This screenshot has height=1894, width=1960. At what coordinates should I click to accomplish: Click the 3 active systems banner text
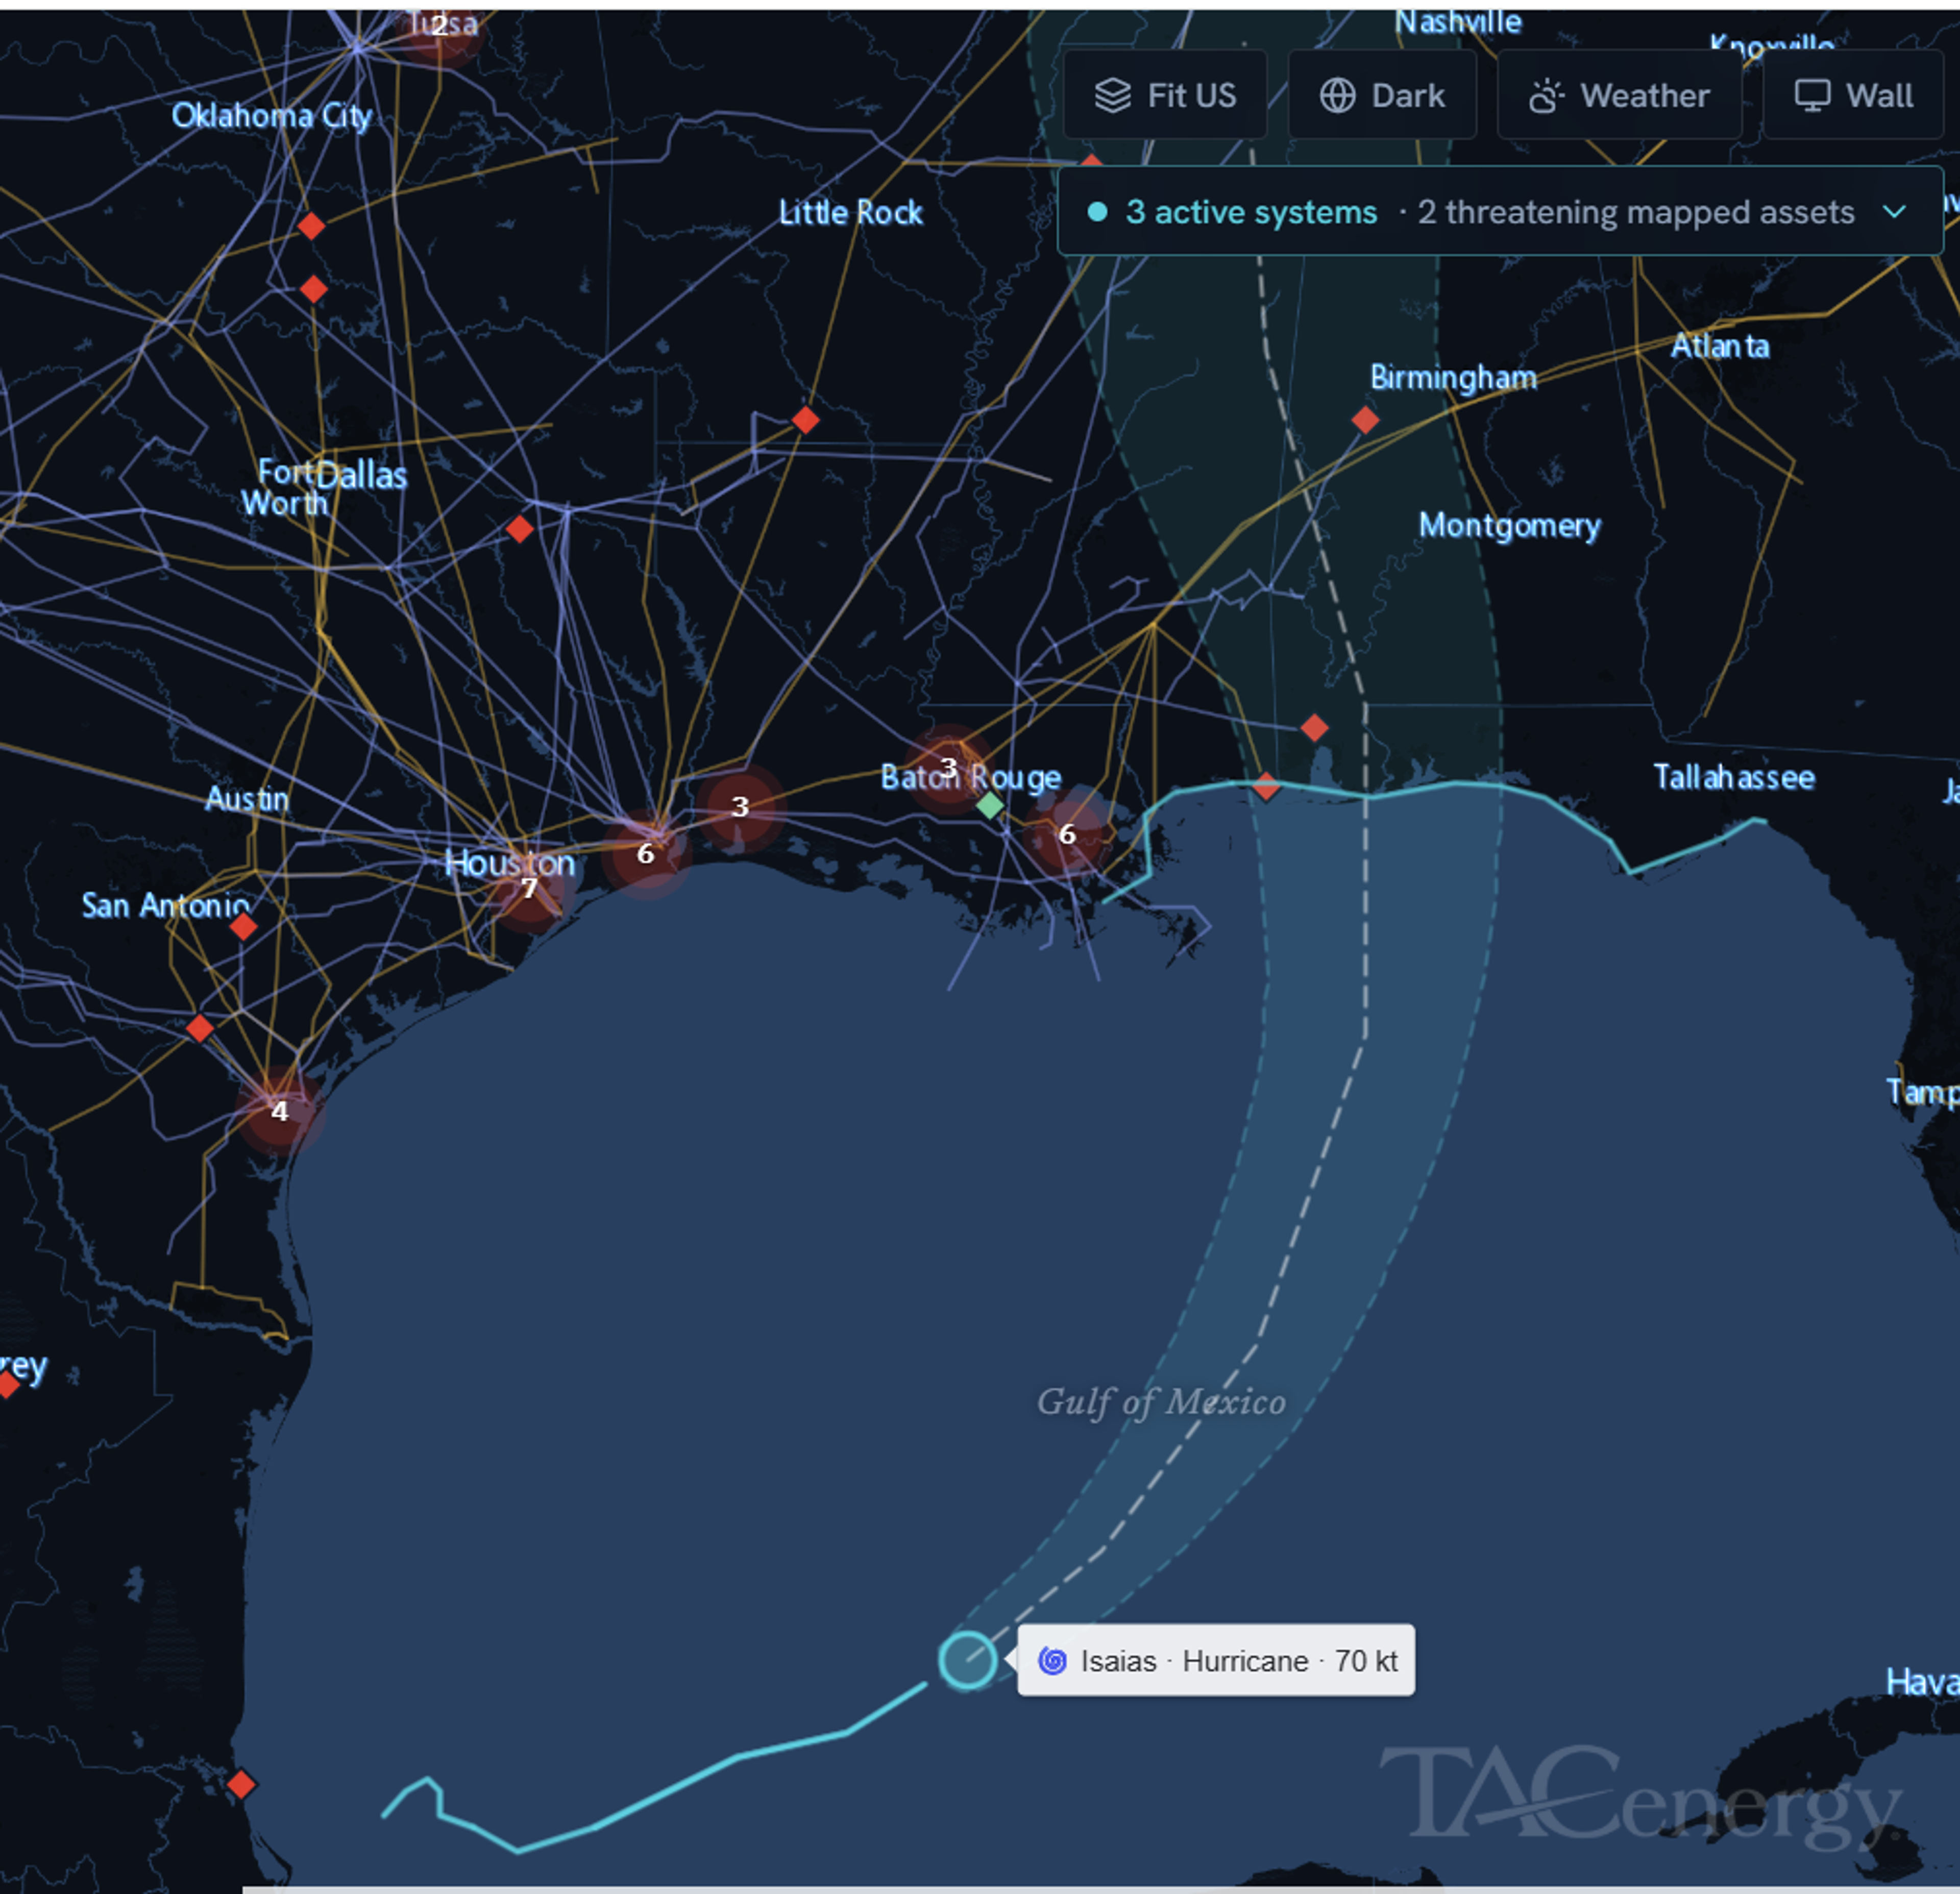click(1251, 212)
